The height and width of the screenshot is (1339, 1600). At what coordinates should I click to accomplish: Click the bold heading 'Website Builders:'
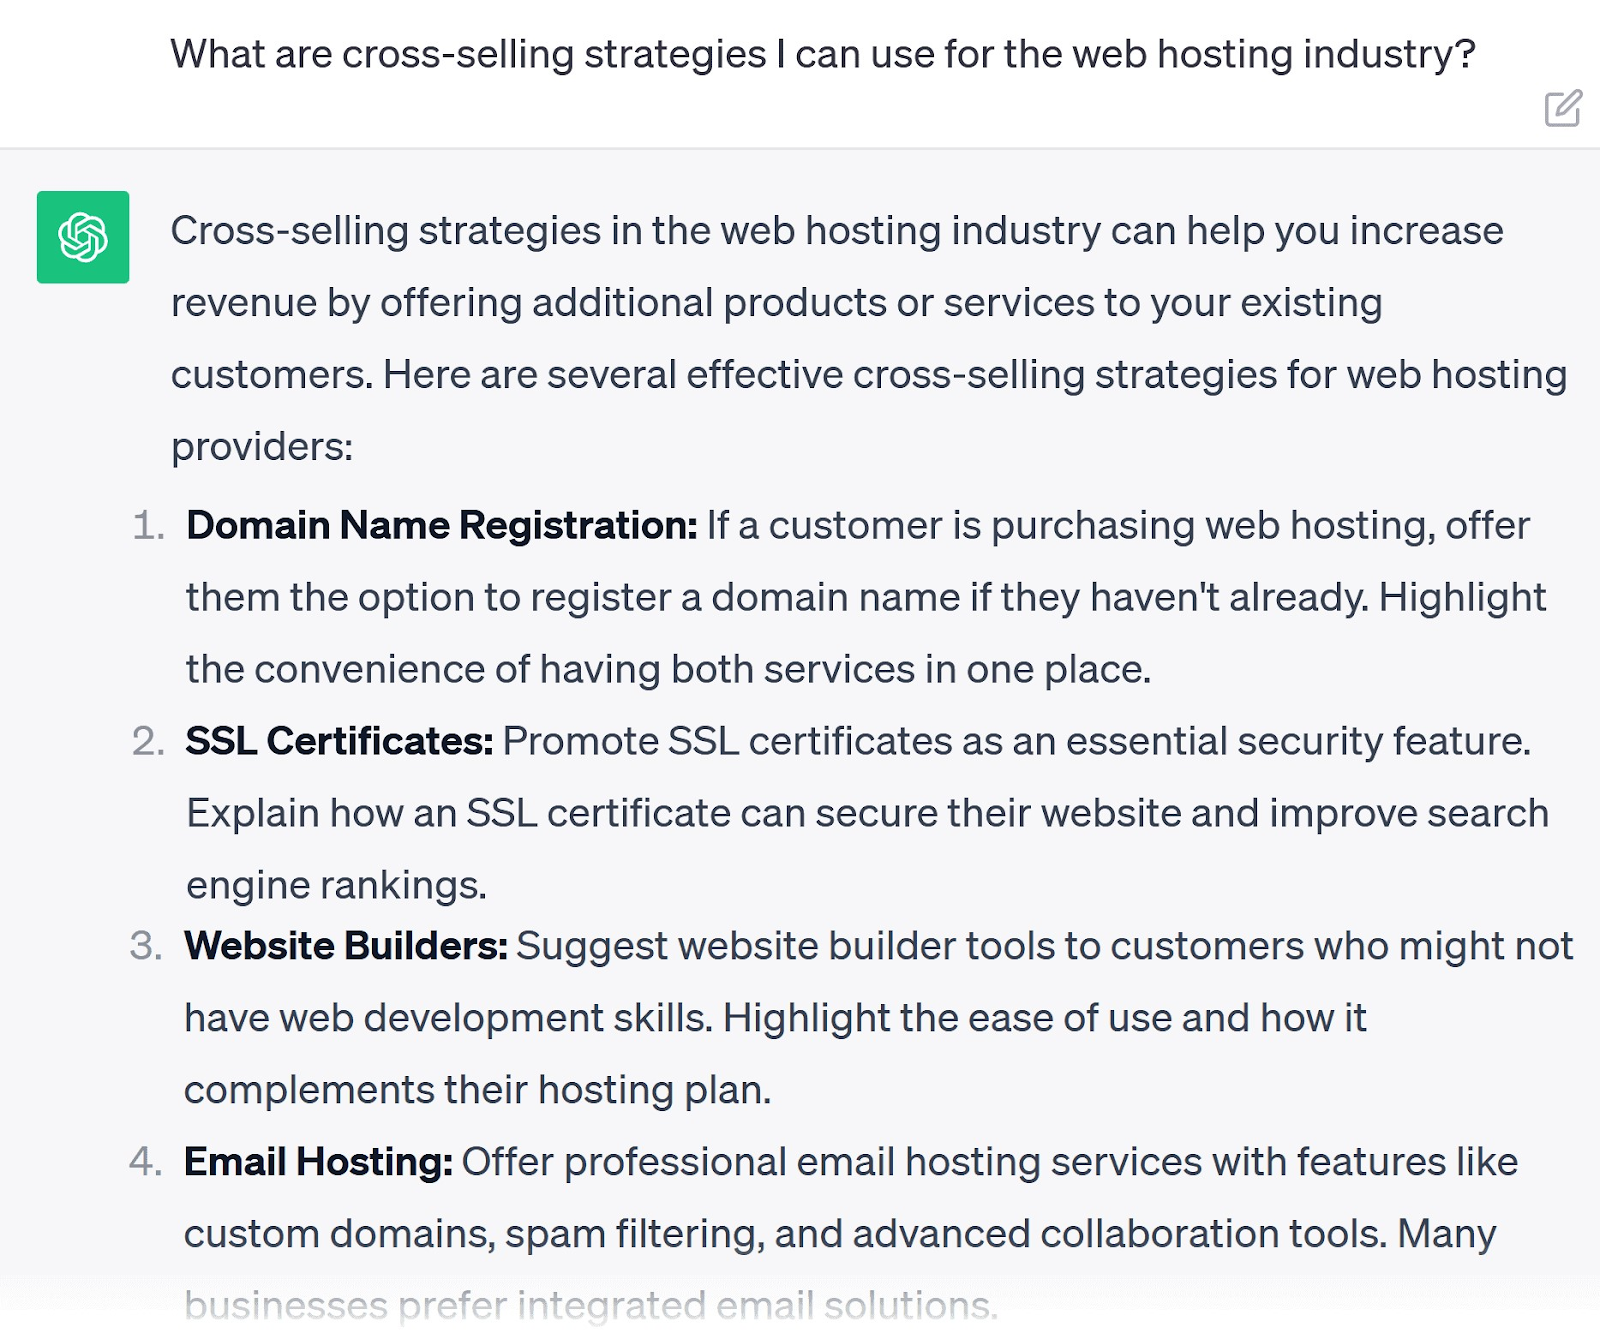tap(346, 946)
